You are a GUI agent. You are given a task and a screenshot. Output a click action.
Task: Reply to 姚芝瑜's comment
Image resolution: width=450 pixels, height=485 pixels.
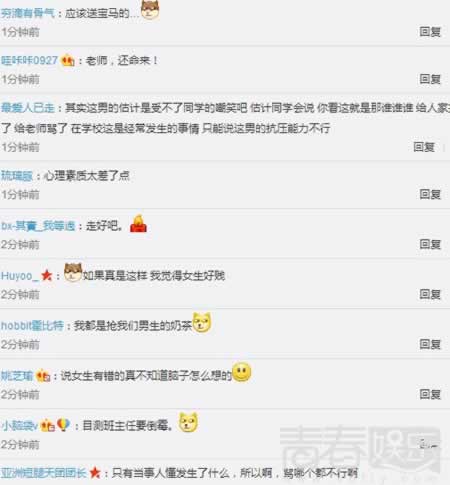pyautogui.click(x=430, y=394)
